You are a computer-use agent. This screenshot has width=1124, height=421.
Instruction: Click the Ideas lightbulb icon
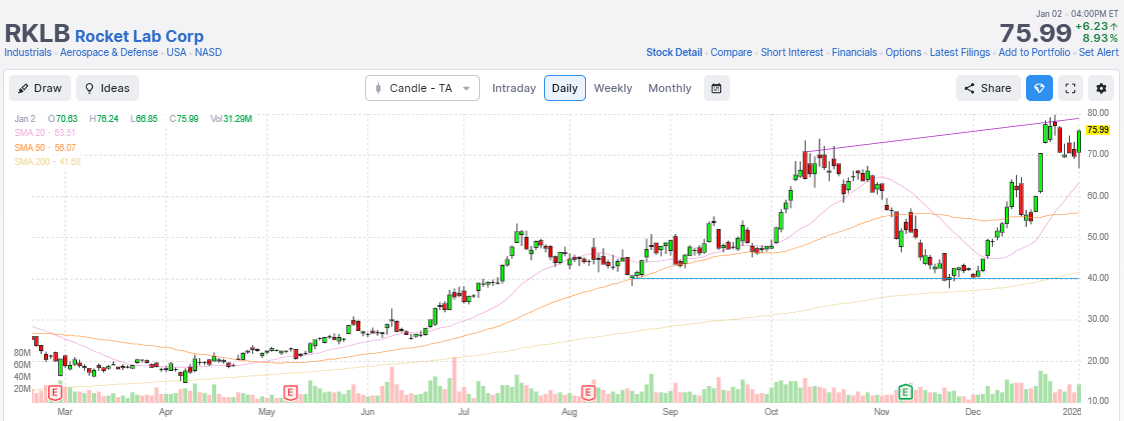point(90,88)
